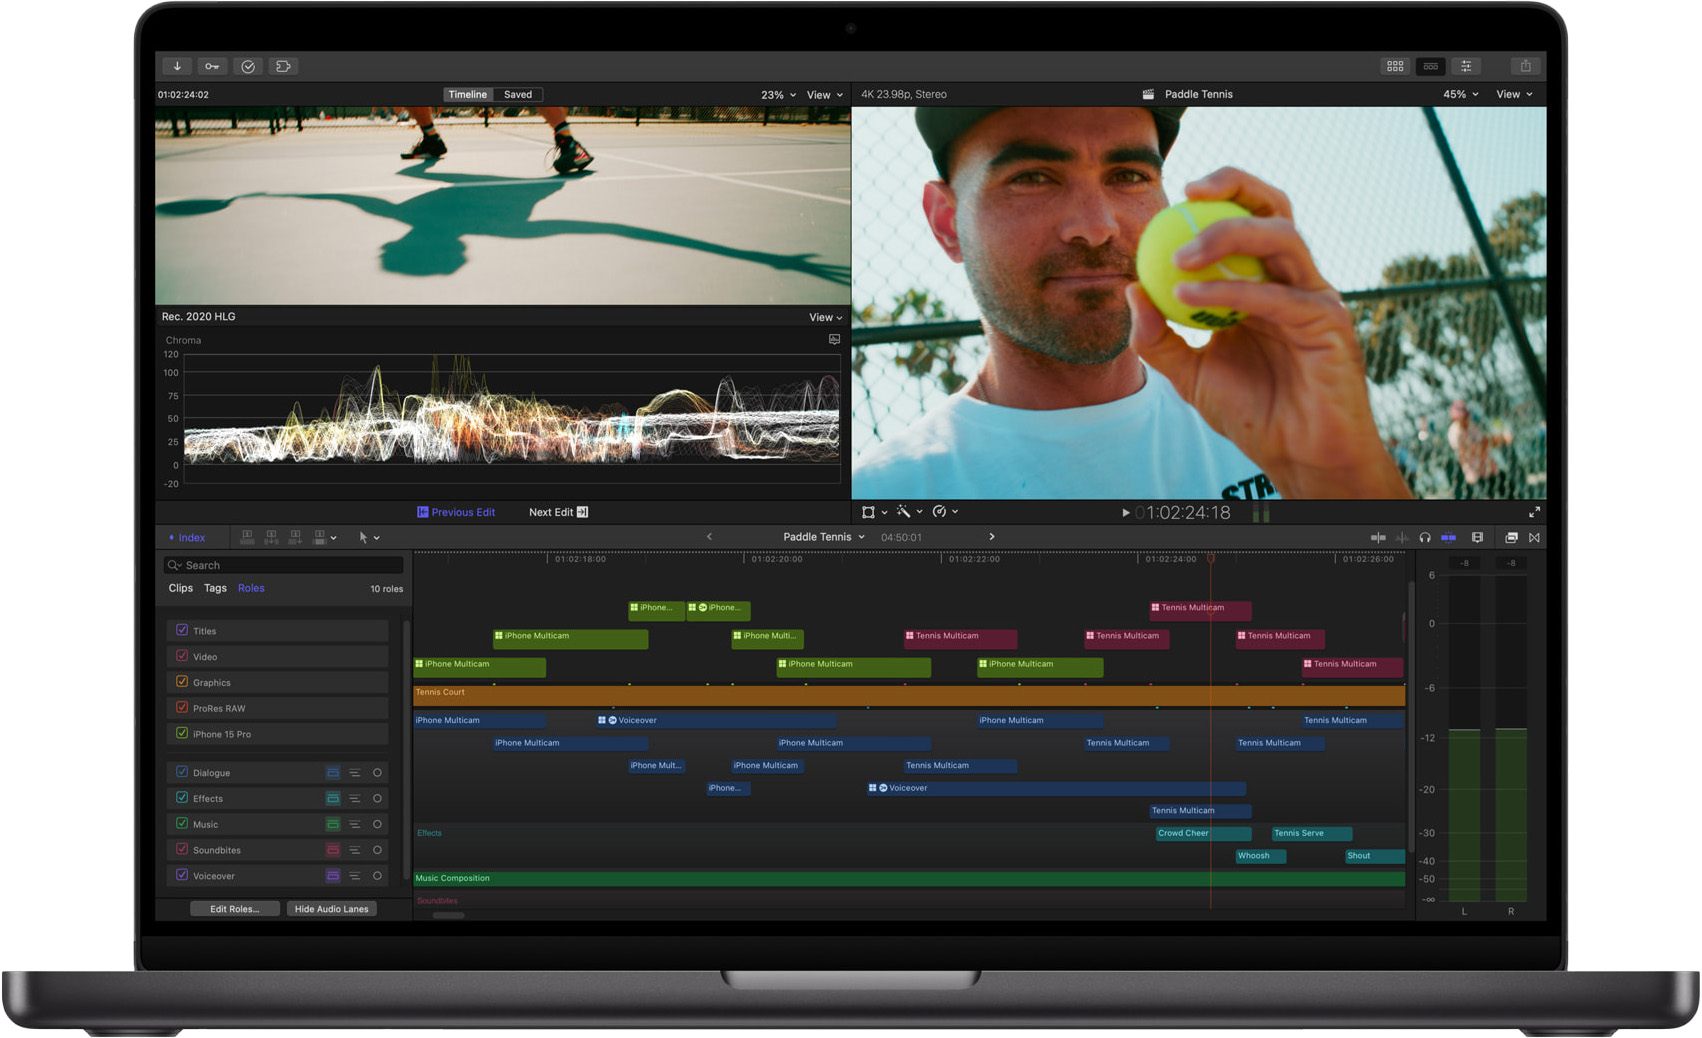Click the import media arrow icon

click(x=177, y=66)
